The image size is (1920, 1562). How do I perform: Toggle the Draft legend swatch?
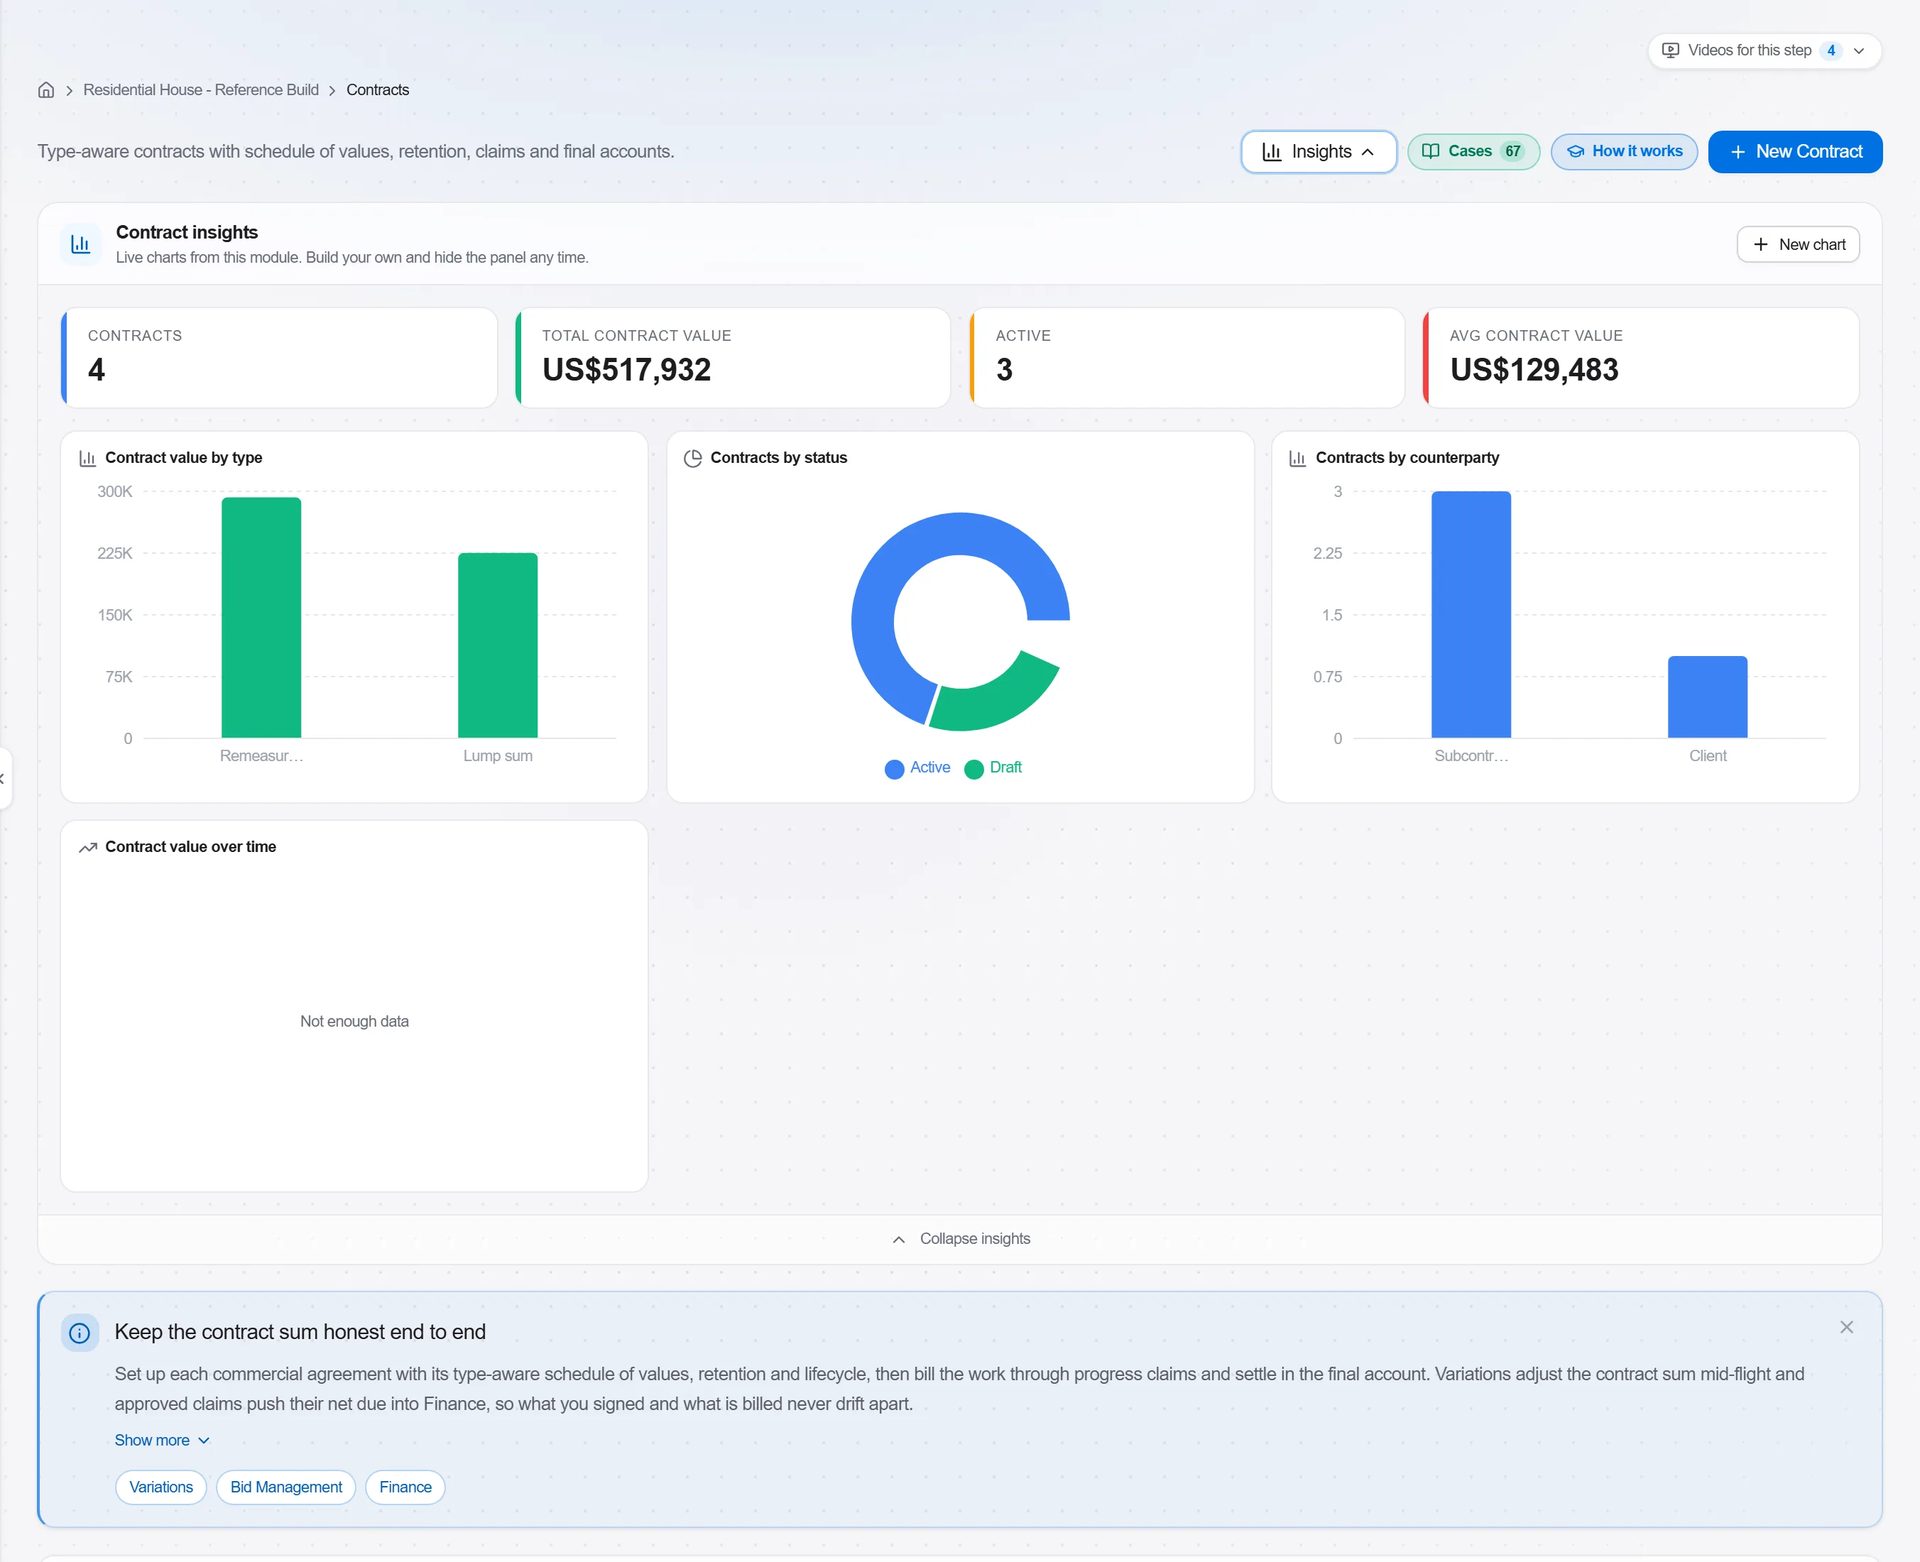(x=974, y=769)
